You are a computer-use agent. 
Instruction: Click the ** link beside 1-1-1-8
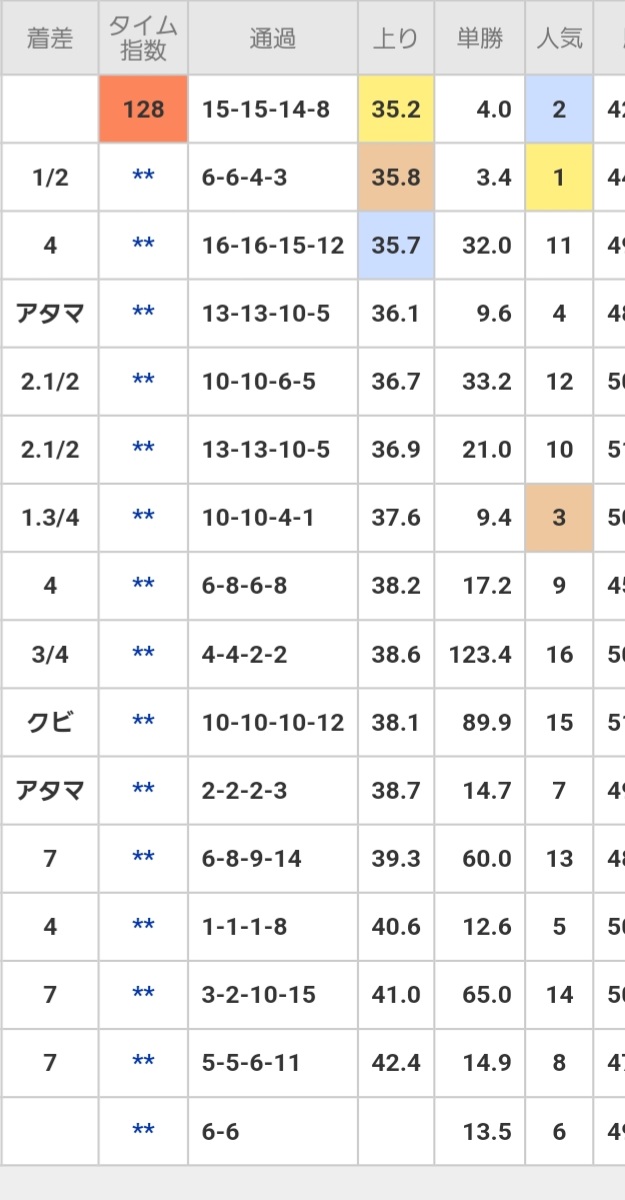pos(143,926)
